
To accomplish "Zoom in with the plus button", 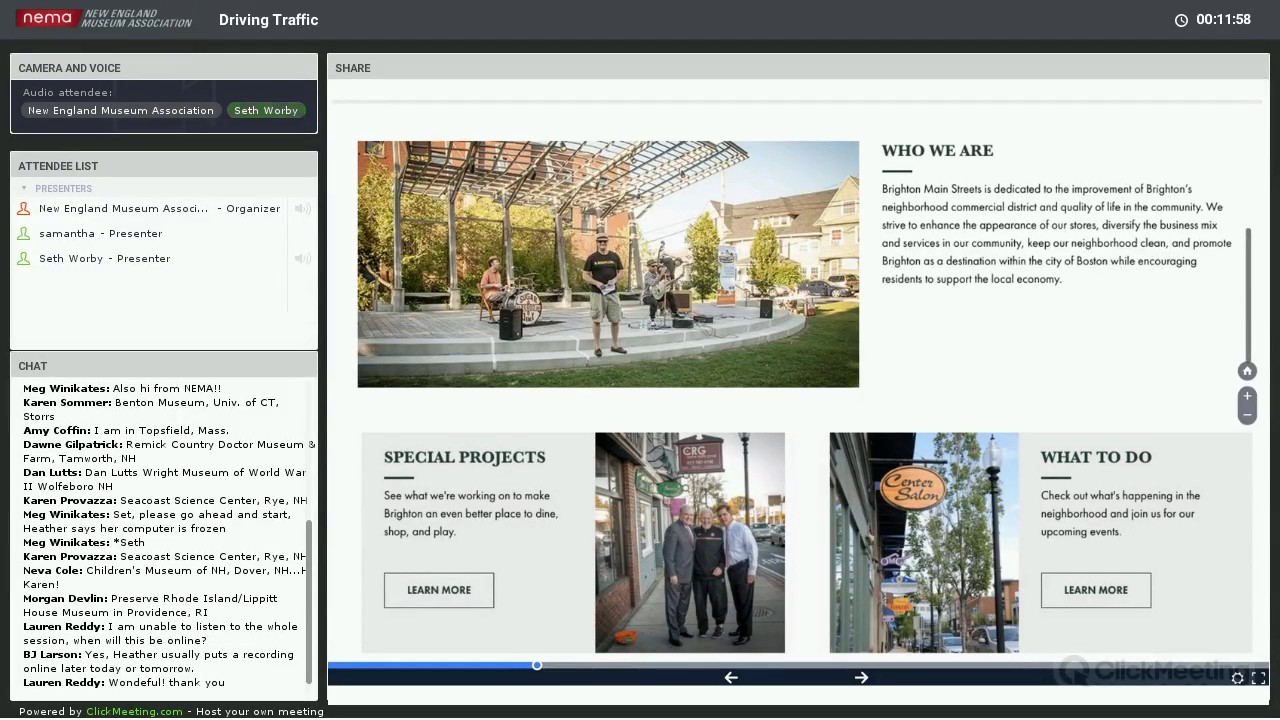I will pyautogui.click(x=1246, y=396).
